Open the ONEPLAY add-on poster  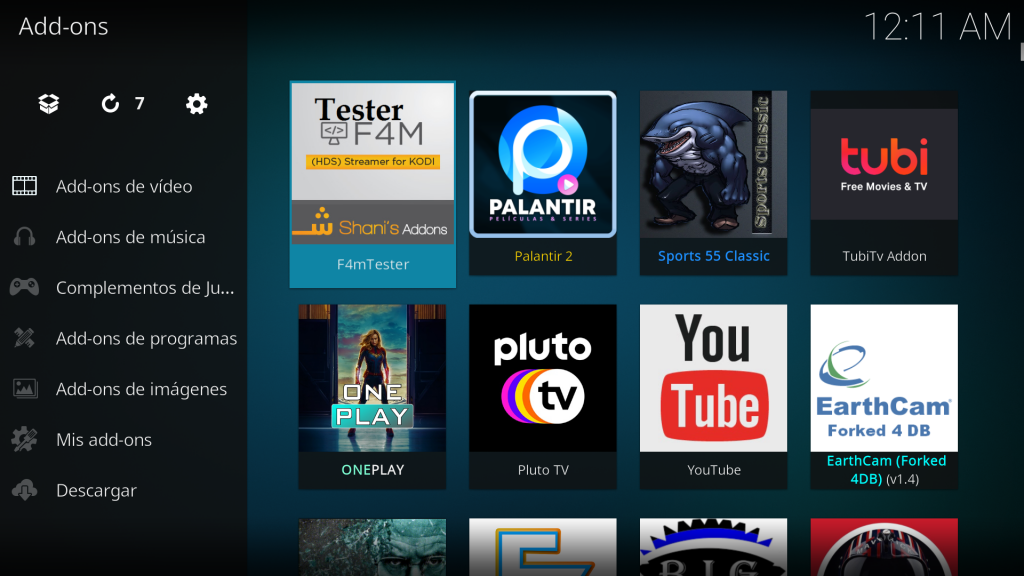tap(372, 377)
